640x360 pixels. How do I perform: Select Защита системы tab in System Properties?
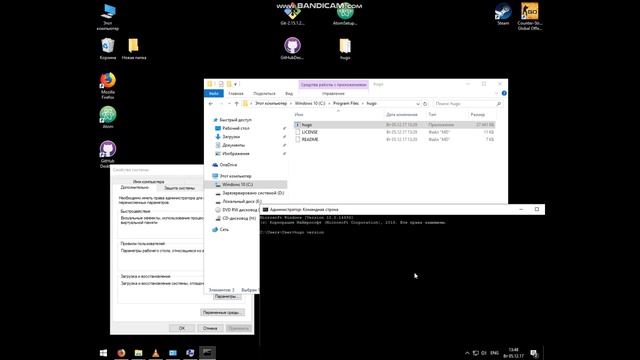click(180, 188)
